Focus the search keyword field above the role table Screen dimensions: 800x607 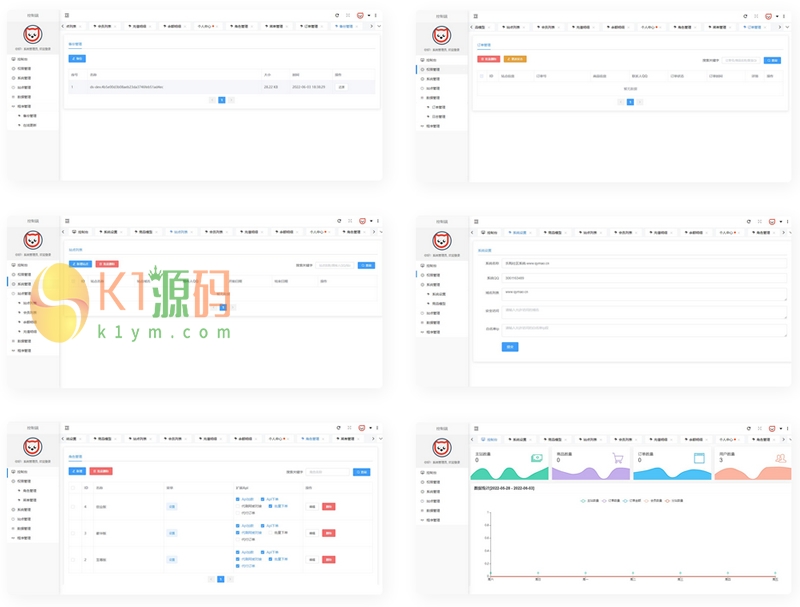(x=328, y=472)
